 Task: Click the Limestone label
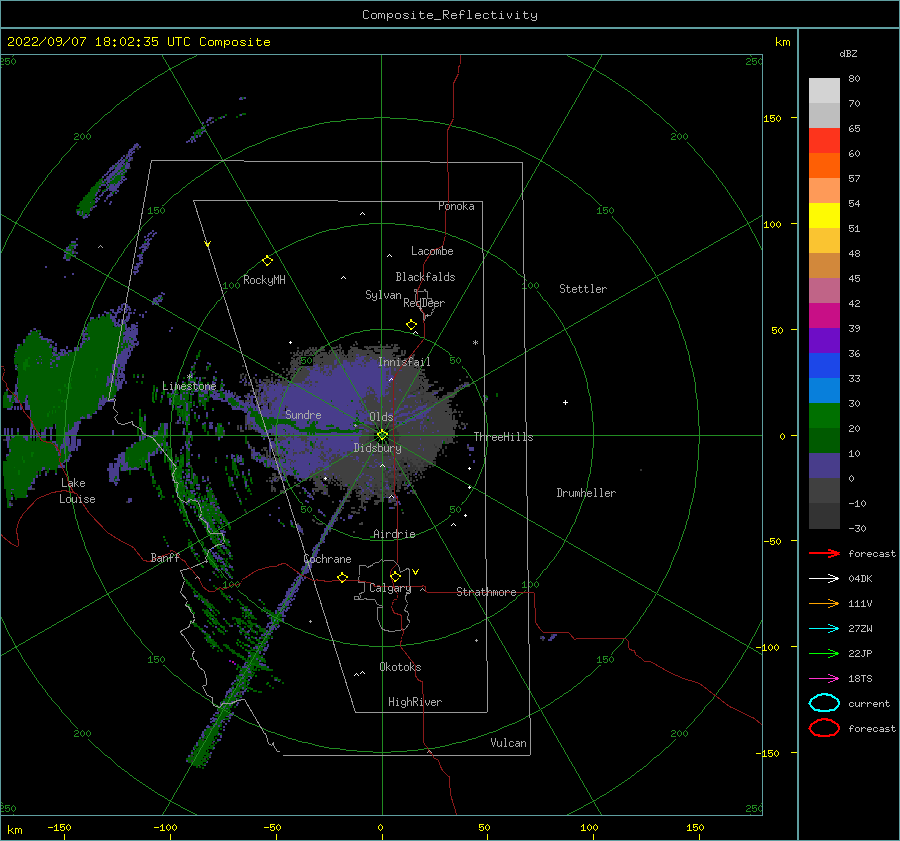[189, 386]
